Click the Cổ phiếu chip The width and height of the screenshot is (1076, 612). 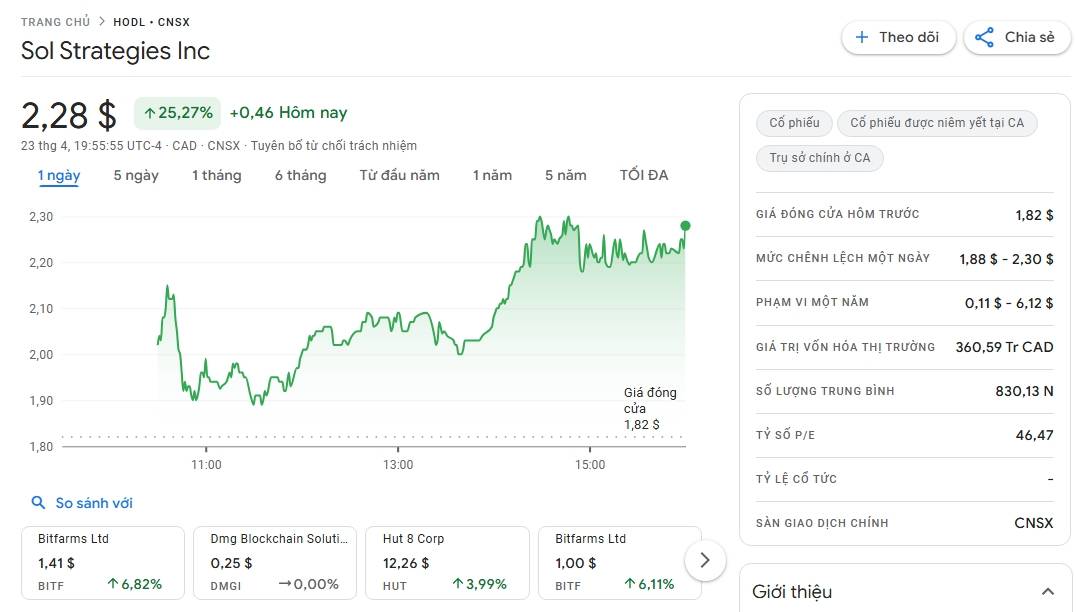click(794, 123)
